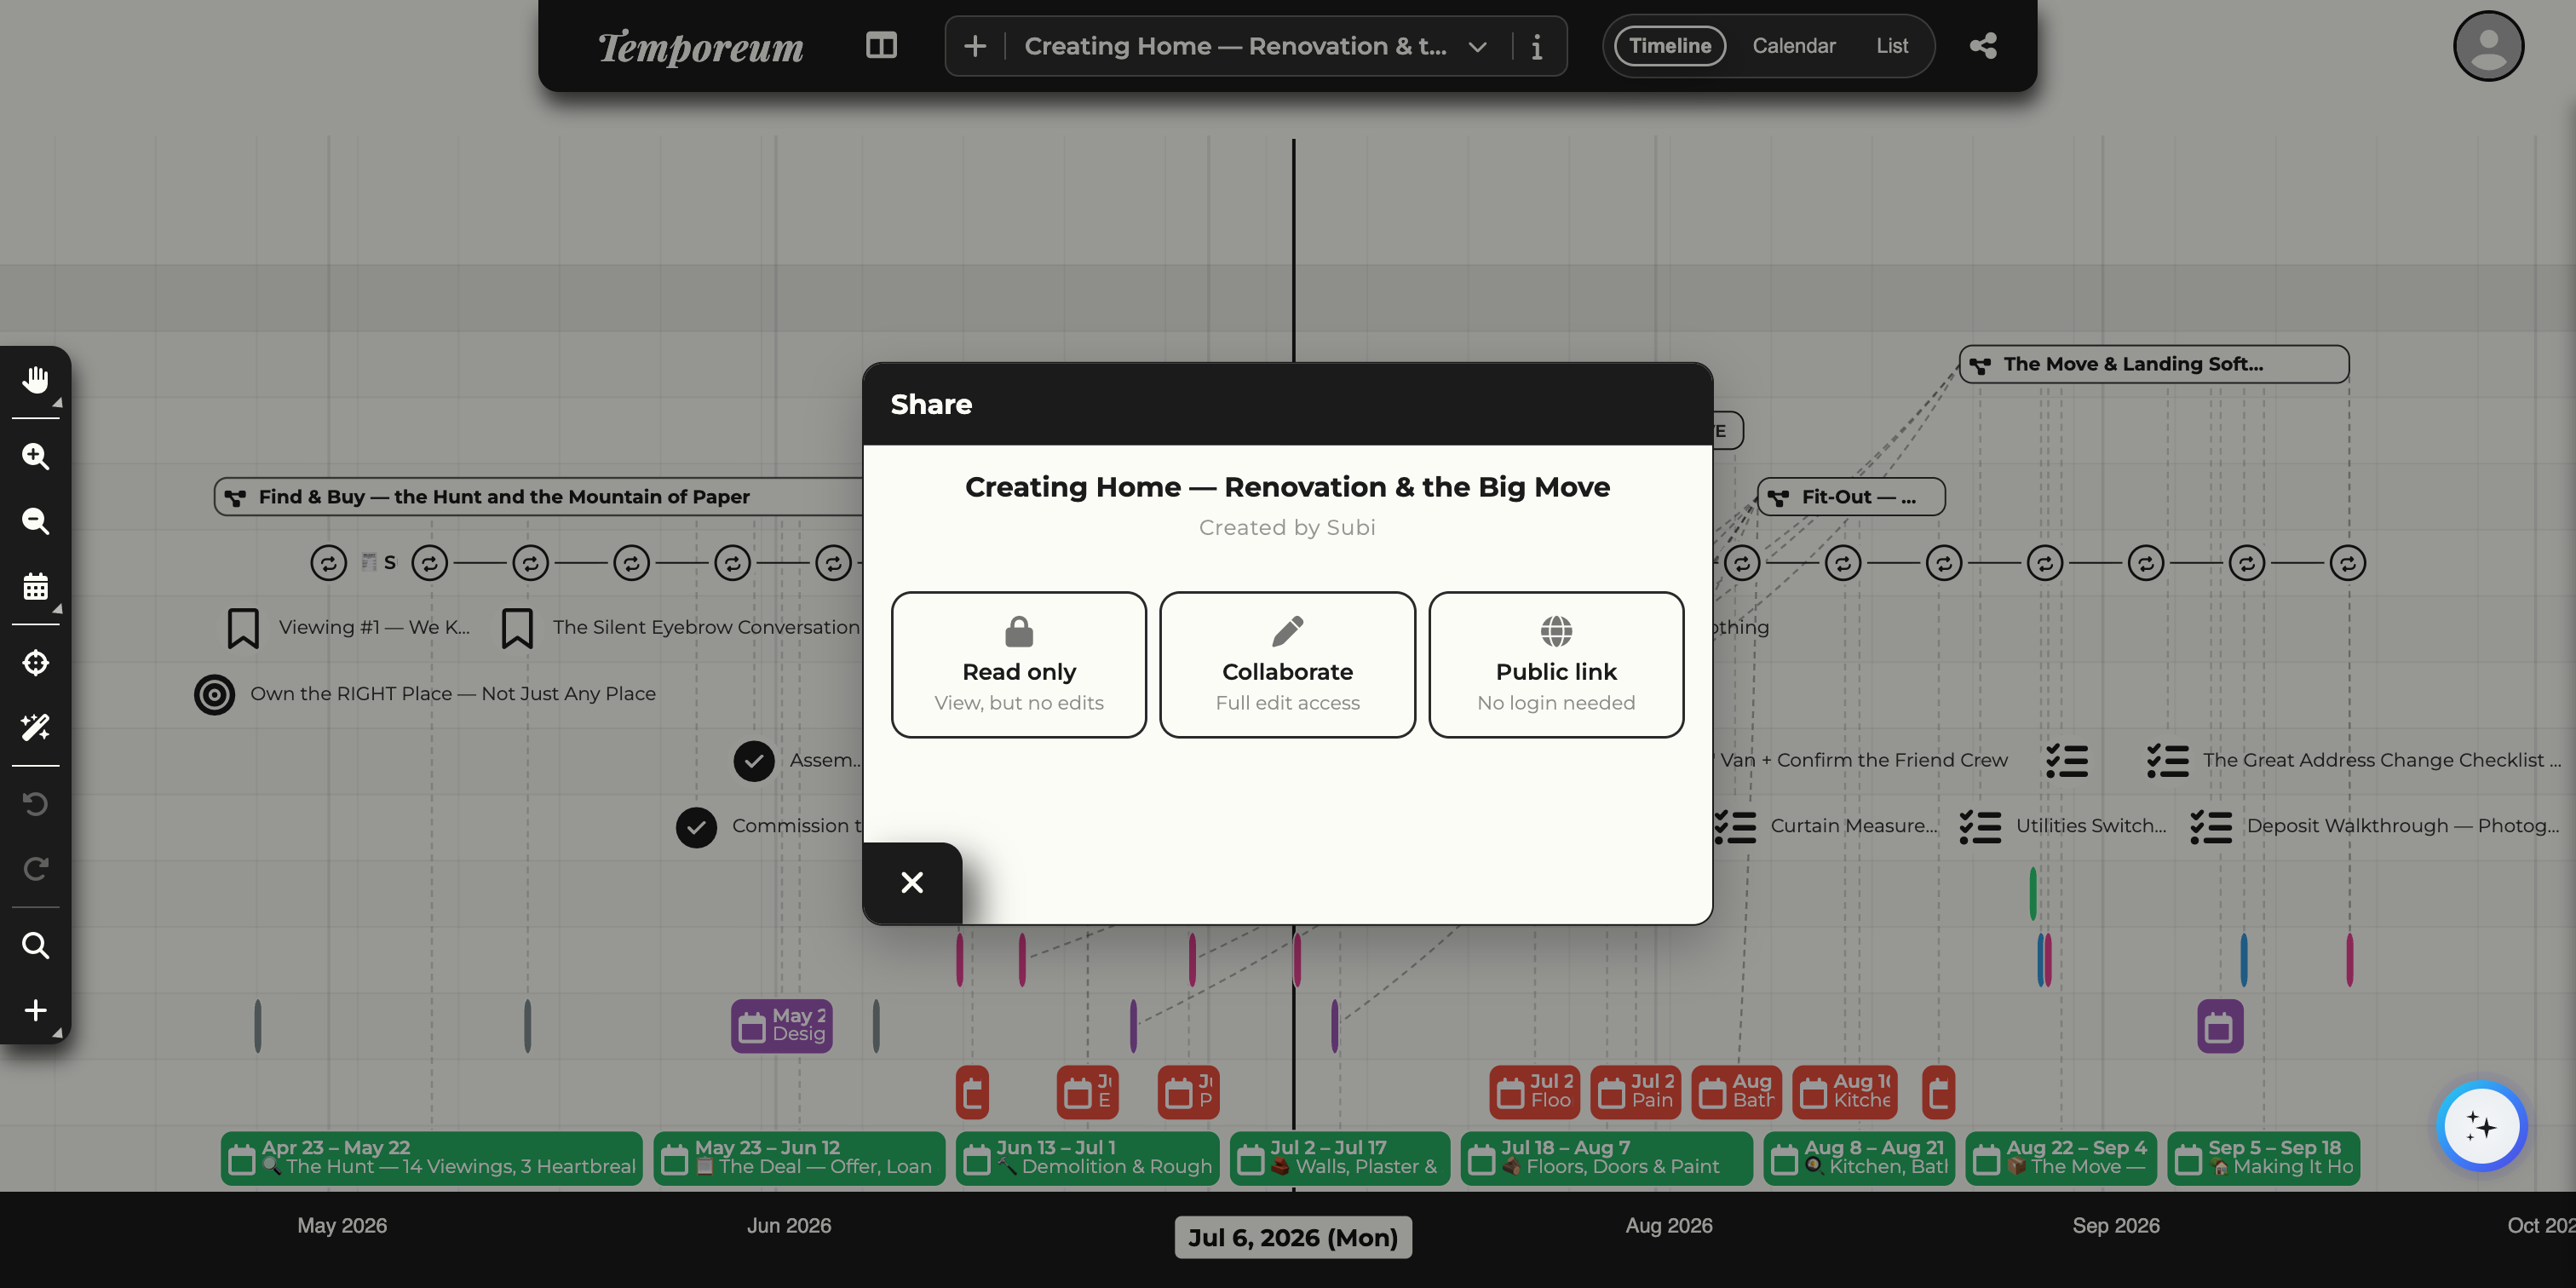Open the user profile avatar
This screenshot has height=1288, width=2576.
coord(2488,46)
